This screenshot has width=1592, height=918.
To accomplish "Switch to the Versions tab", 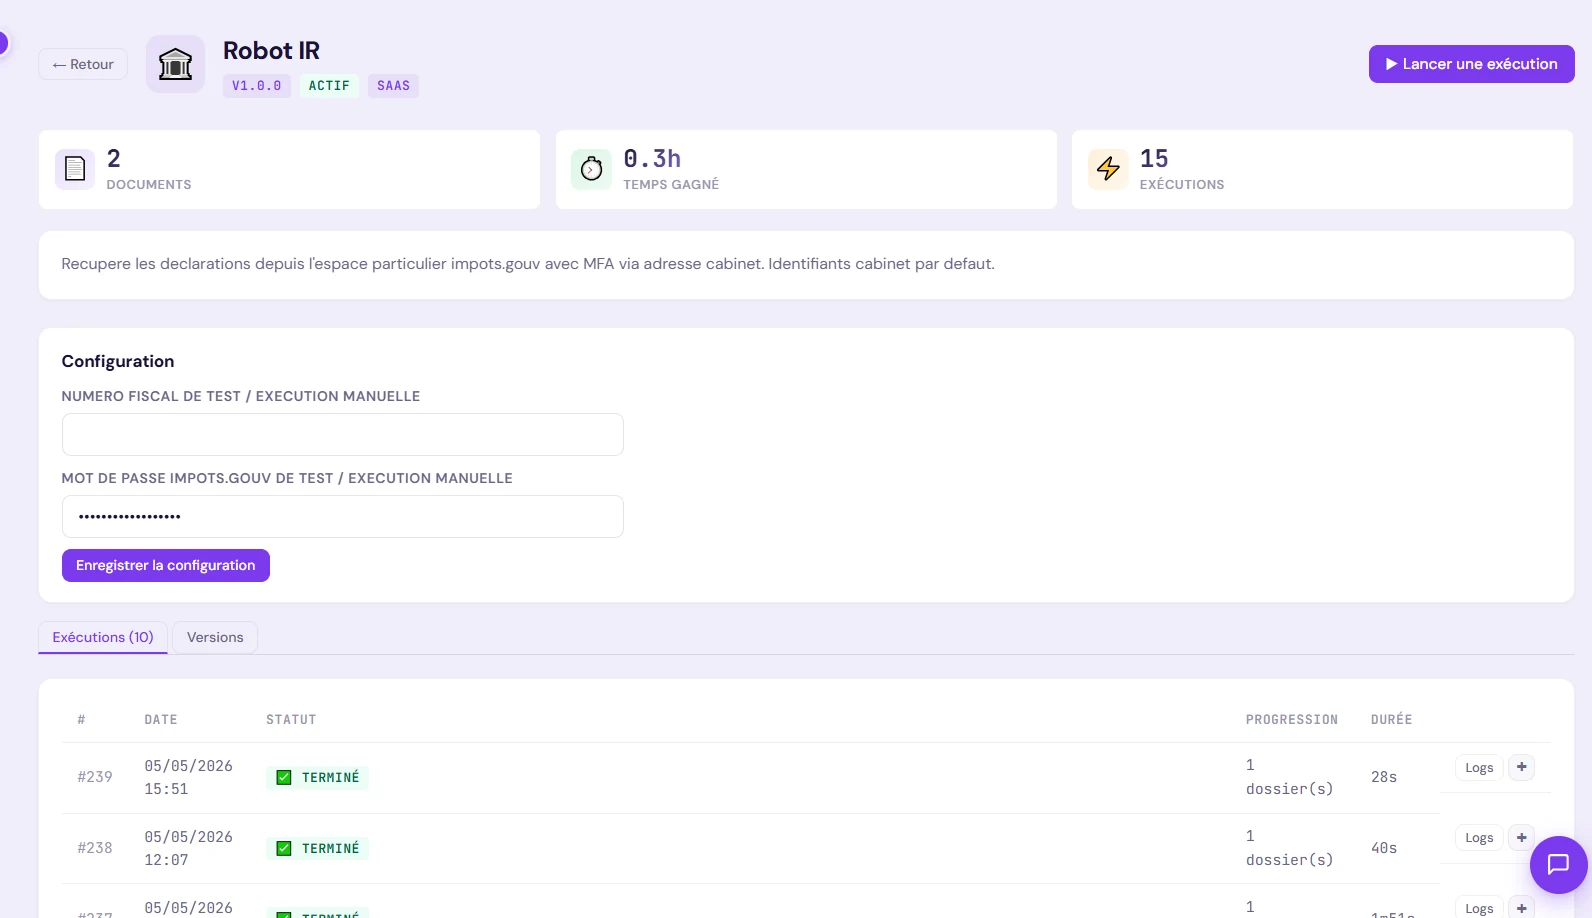I will click(215, 637).
